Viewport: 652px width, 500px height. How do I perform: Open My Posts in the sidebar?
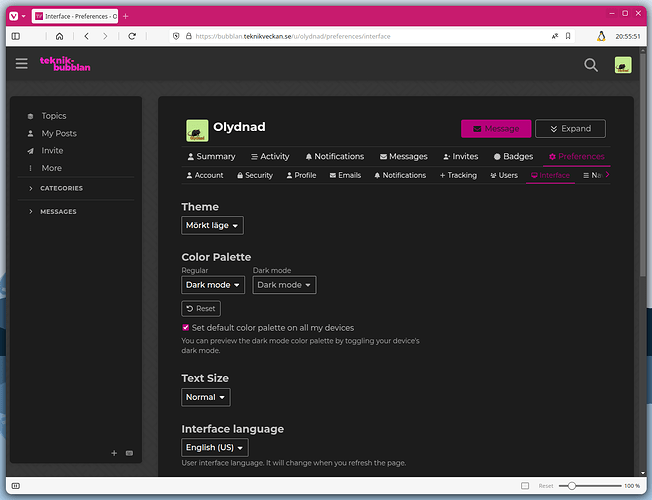(59, 133)
